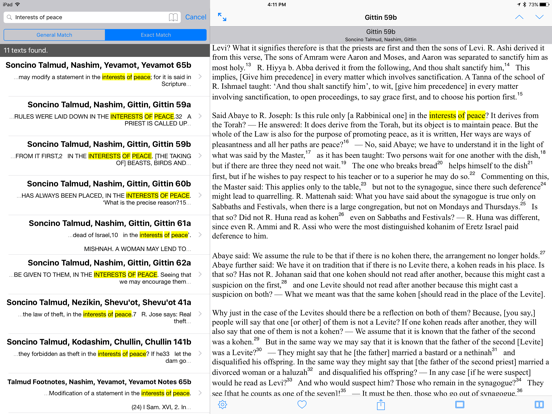Tap the Wi-Fi status icon
The width and height of the screenshot is (552, 414).
pos(18,5)
